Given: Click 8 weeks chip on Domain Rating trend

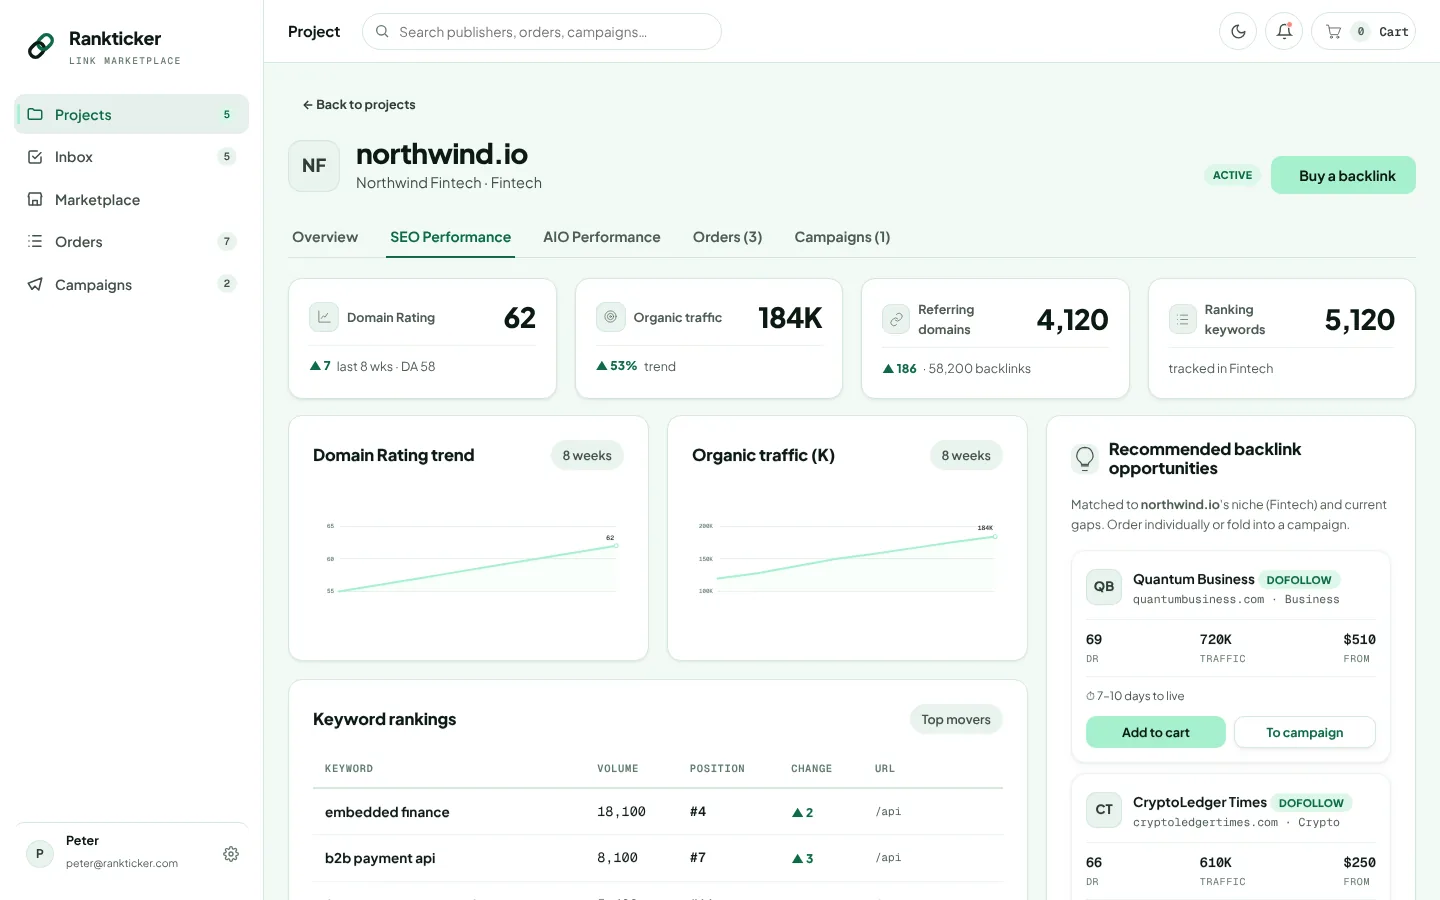Looking at the screenshot, I should click(587, 455).
